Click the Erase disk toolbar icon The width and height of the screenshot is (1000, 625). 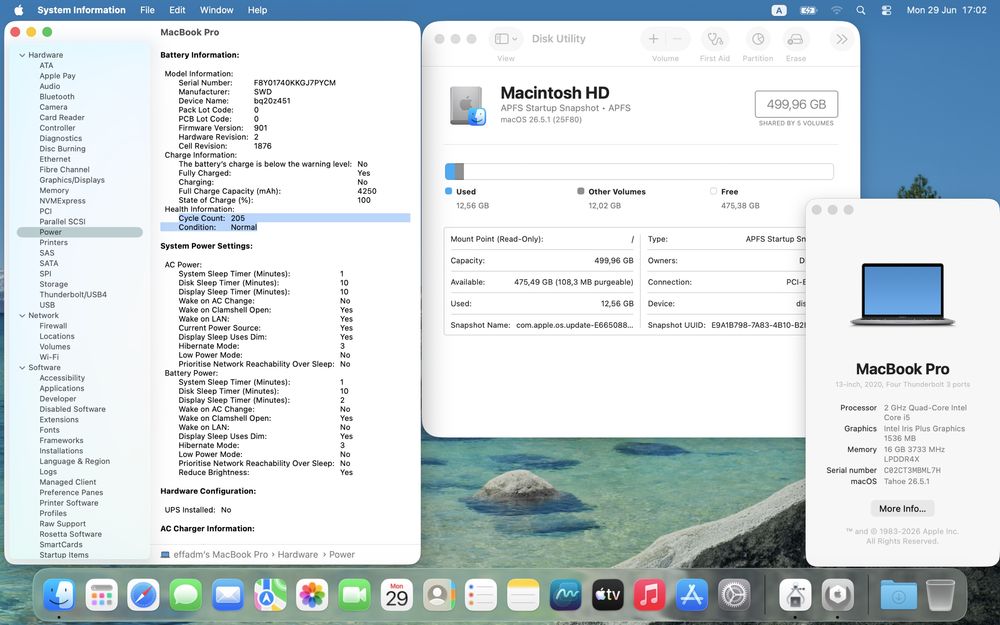pos(795,40)
